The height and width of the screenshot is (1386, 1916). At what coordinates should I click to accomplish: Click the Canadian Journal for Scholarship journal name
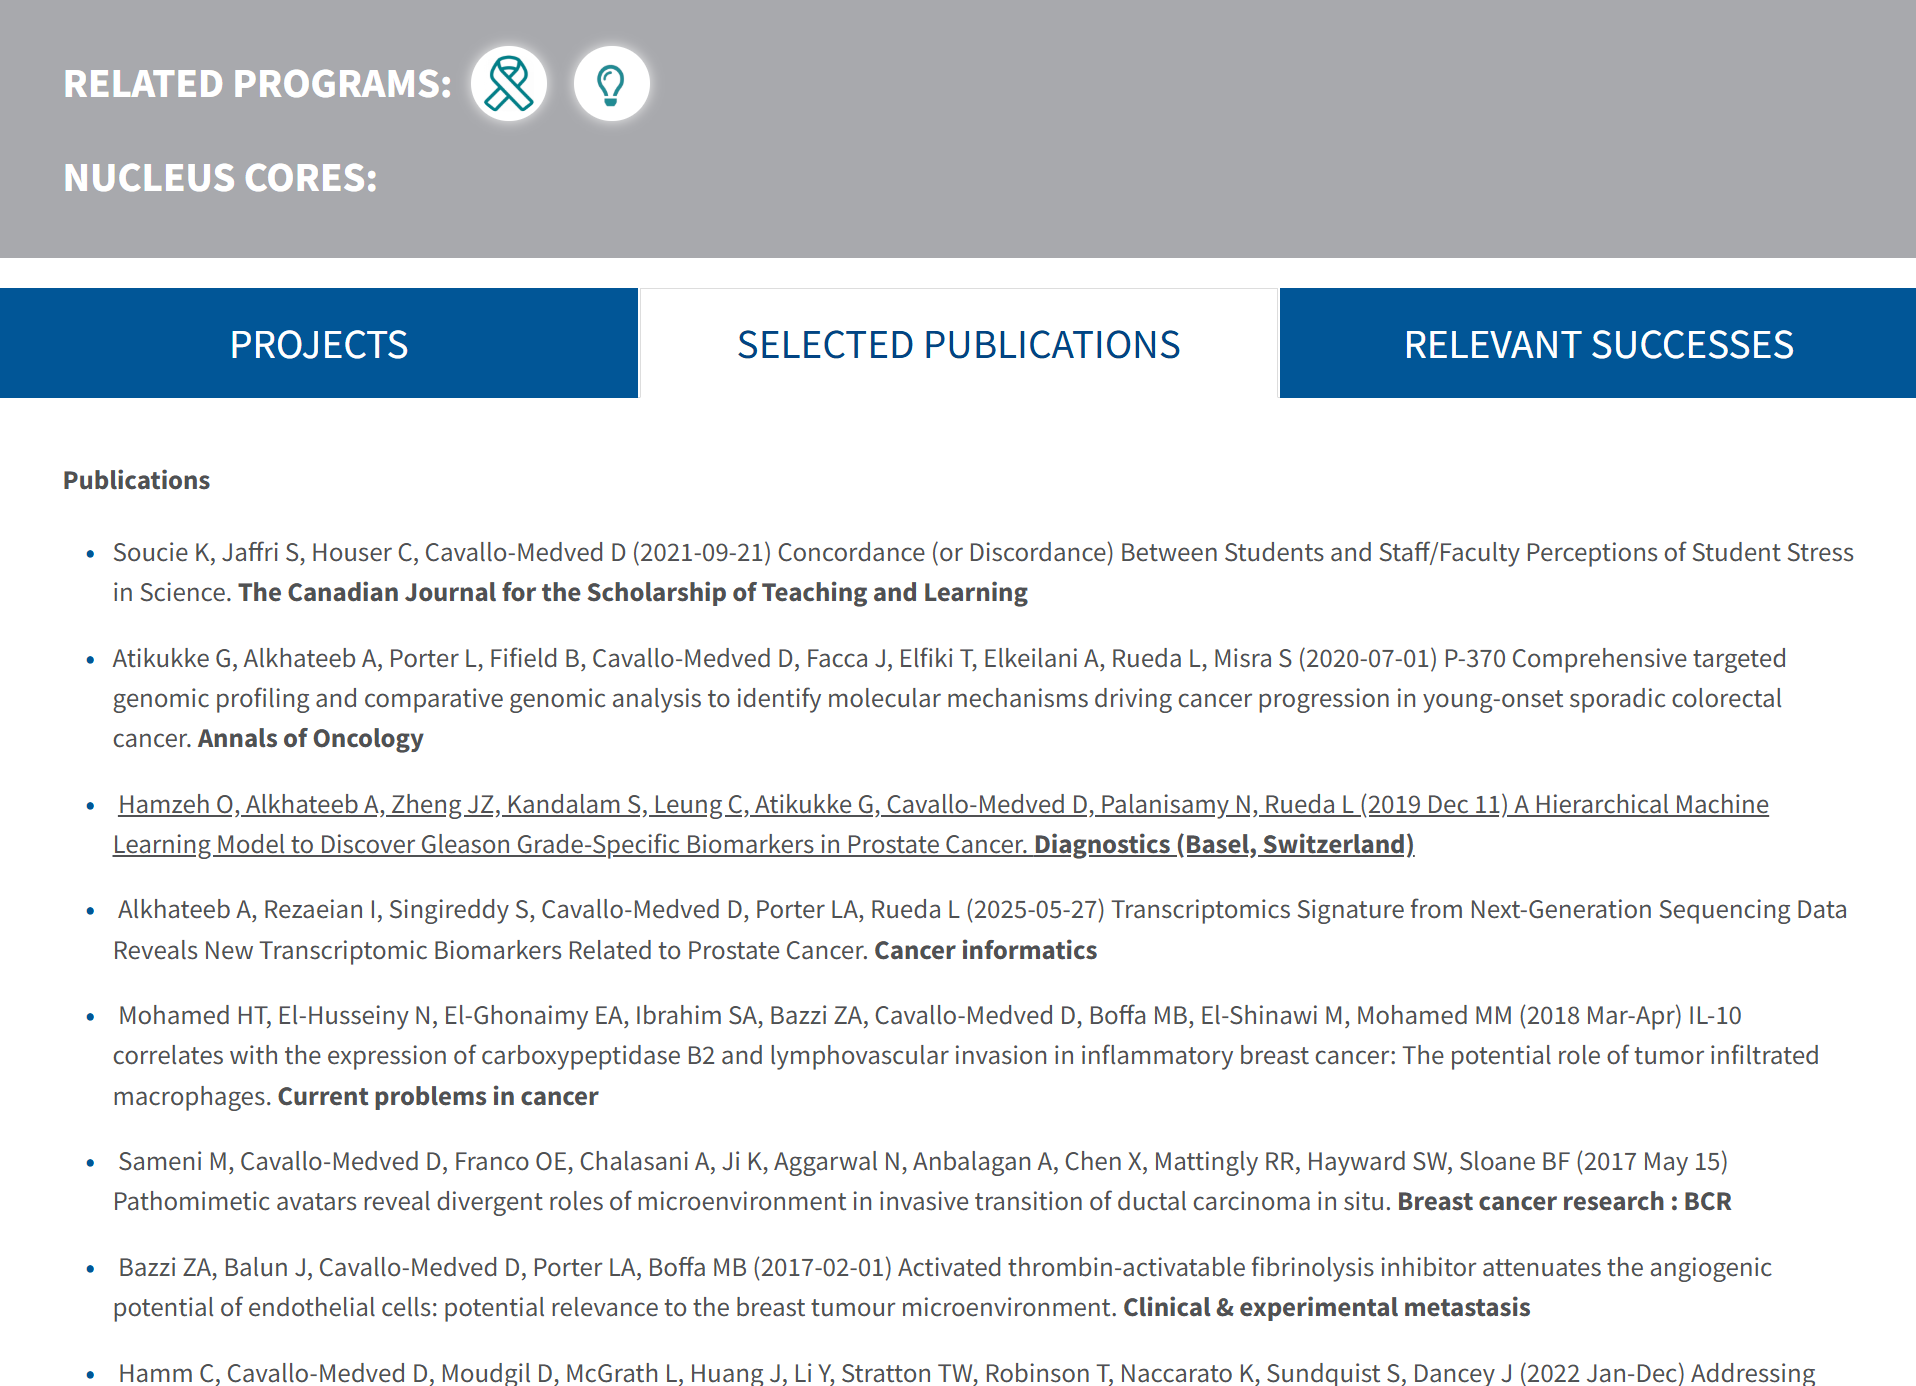point(632,593)
